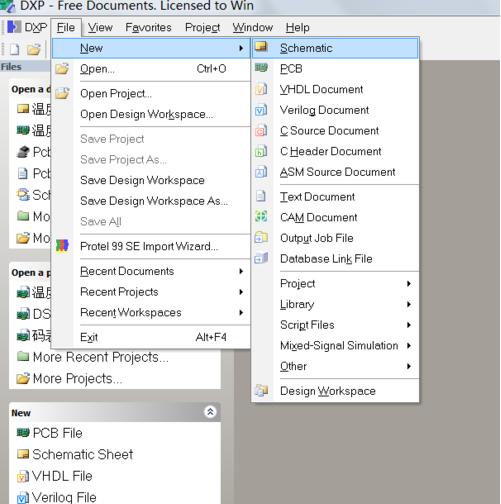Click the DXP menu label
Screen dimensions: 501x504
click(36, 27)
